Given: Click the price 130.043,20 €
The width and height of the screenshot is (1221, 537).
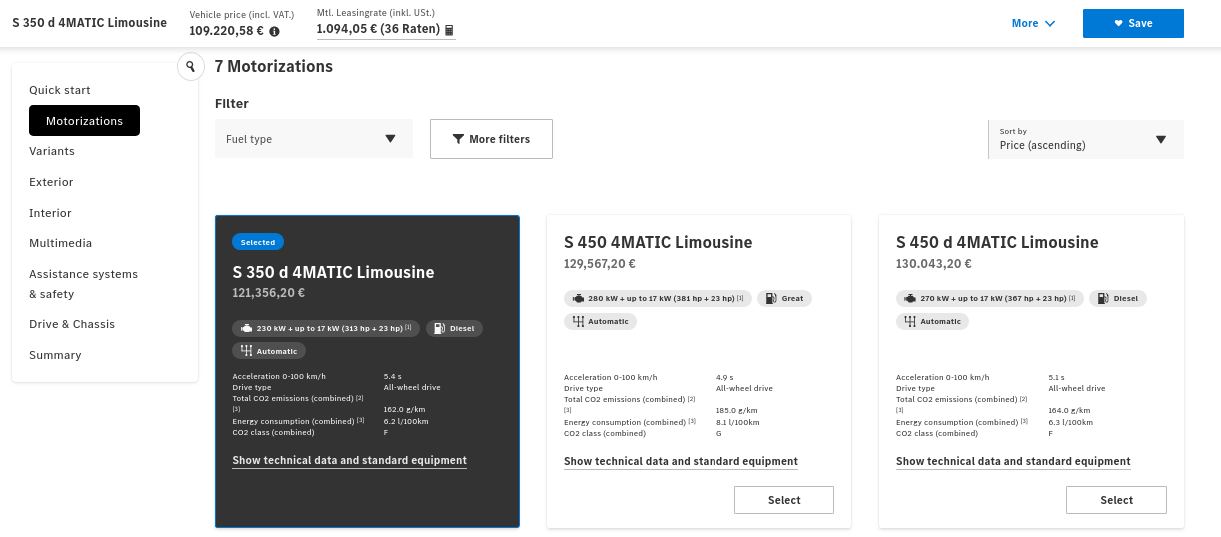Looking at the screenshot, I should [932, 264].
